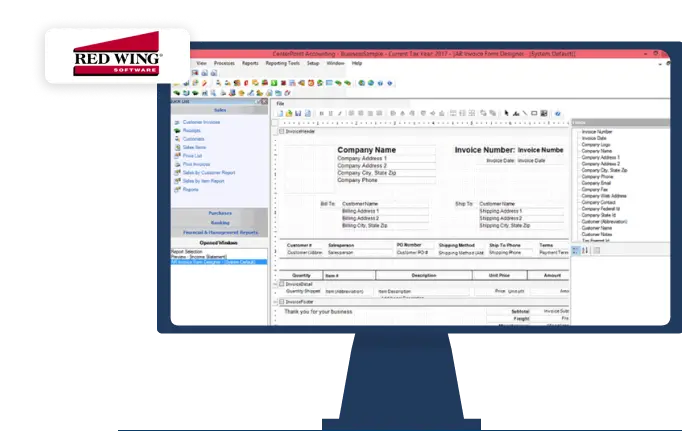Open the designer File menu
Image resolution: width=682 pixels, height=431 pixels.
point(280,104)
